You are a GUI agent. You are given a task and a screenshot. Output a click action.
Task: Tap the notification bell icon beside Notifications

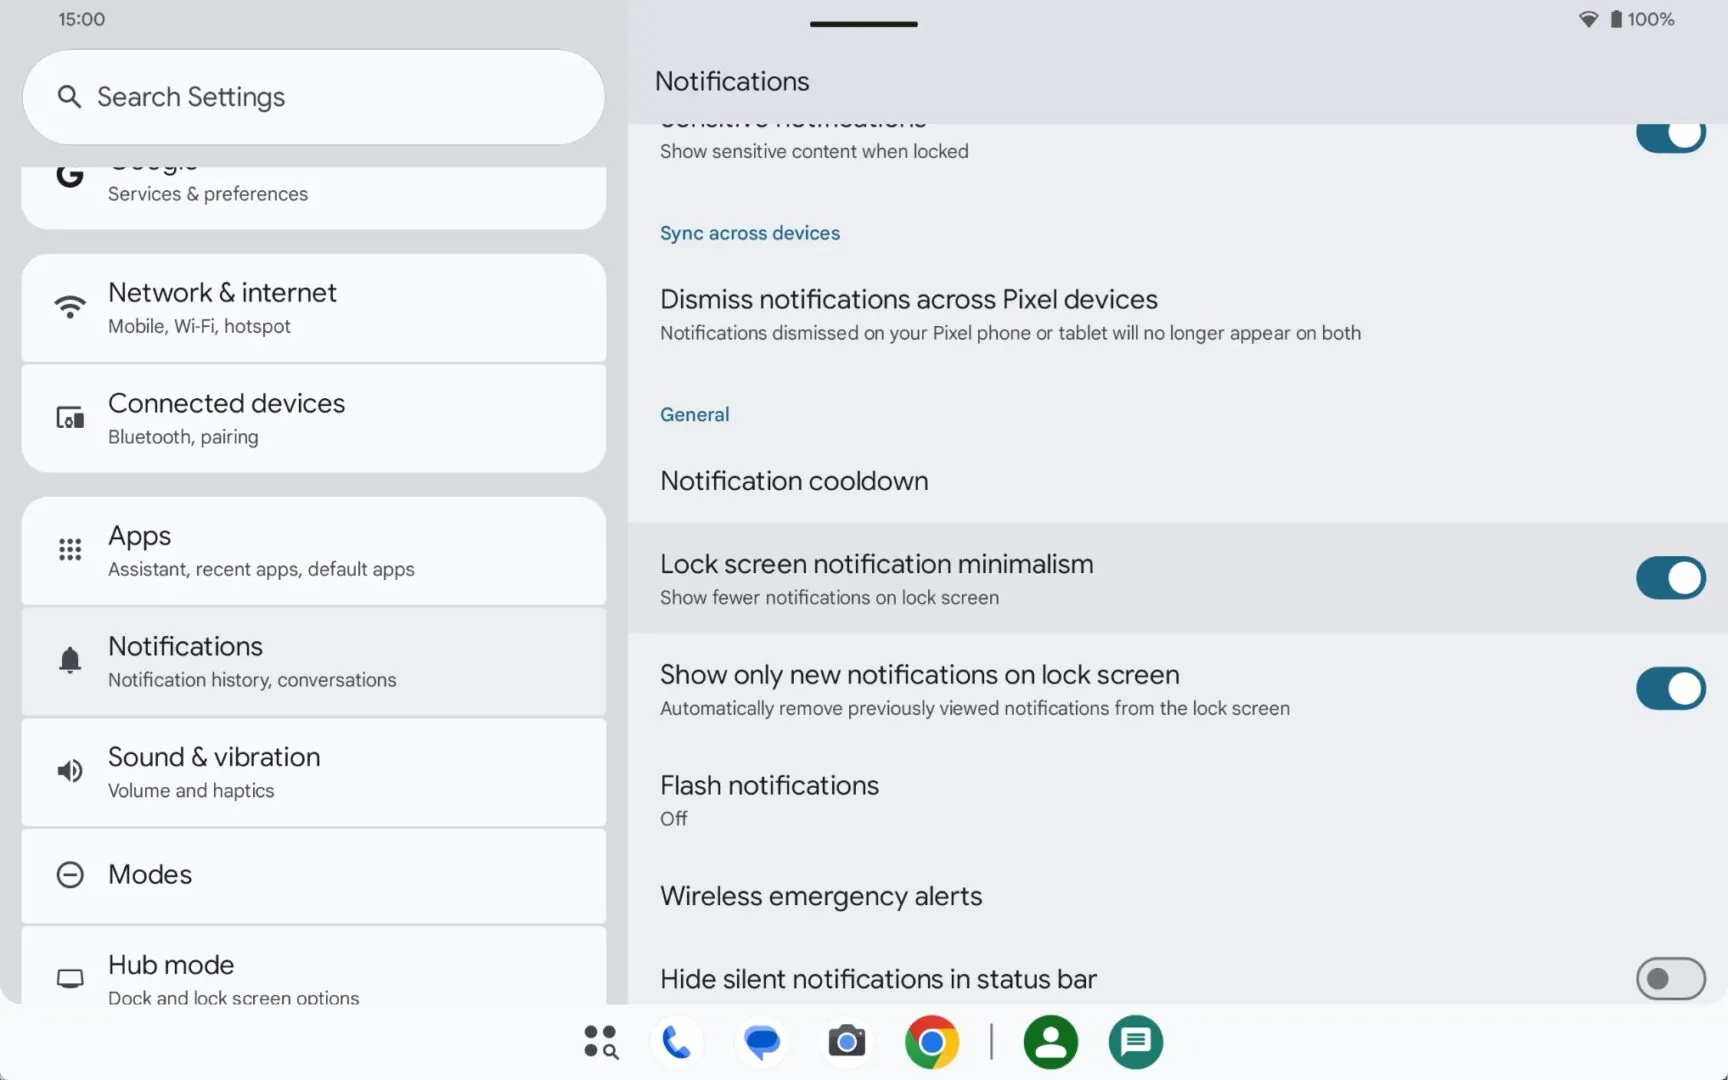click(70, 660)
